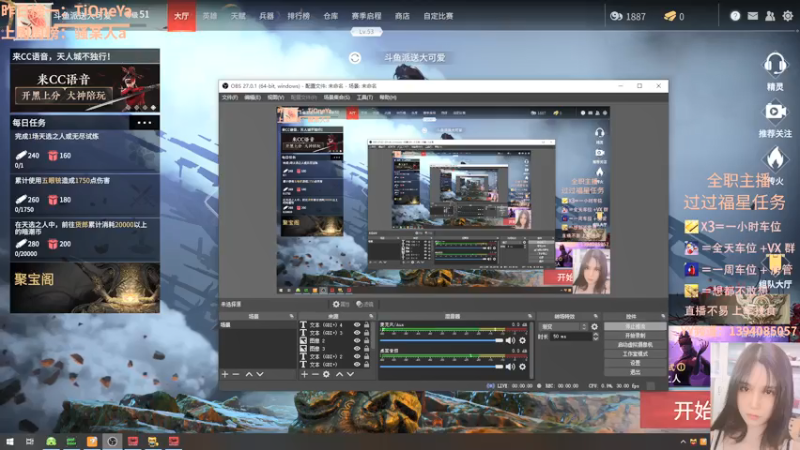Viewport: 800px width, 450px height.
Task: Open OBS 帮助(H) menu
Action: click(x=388, y=97)
